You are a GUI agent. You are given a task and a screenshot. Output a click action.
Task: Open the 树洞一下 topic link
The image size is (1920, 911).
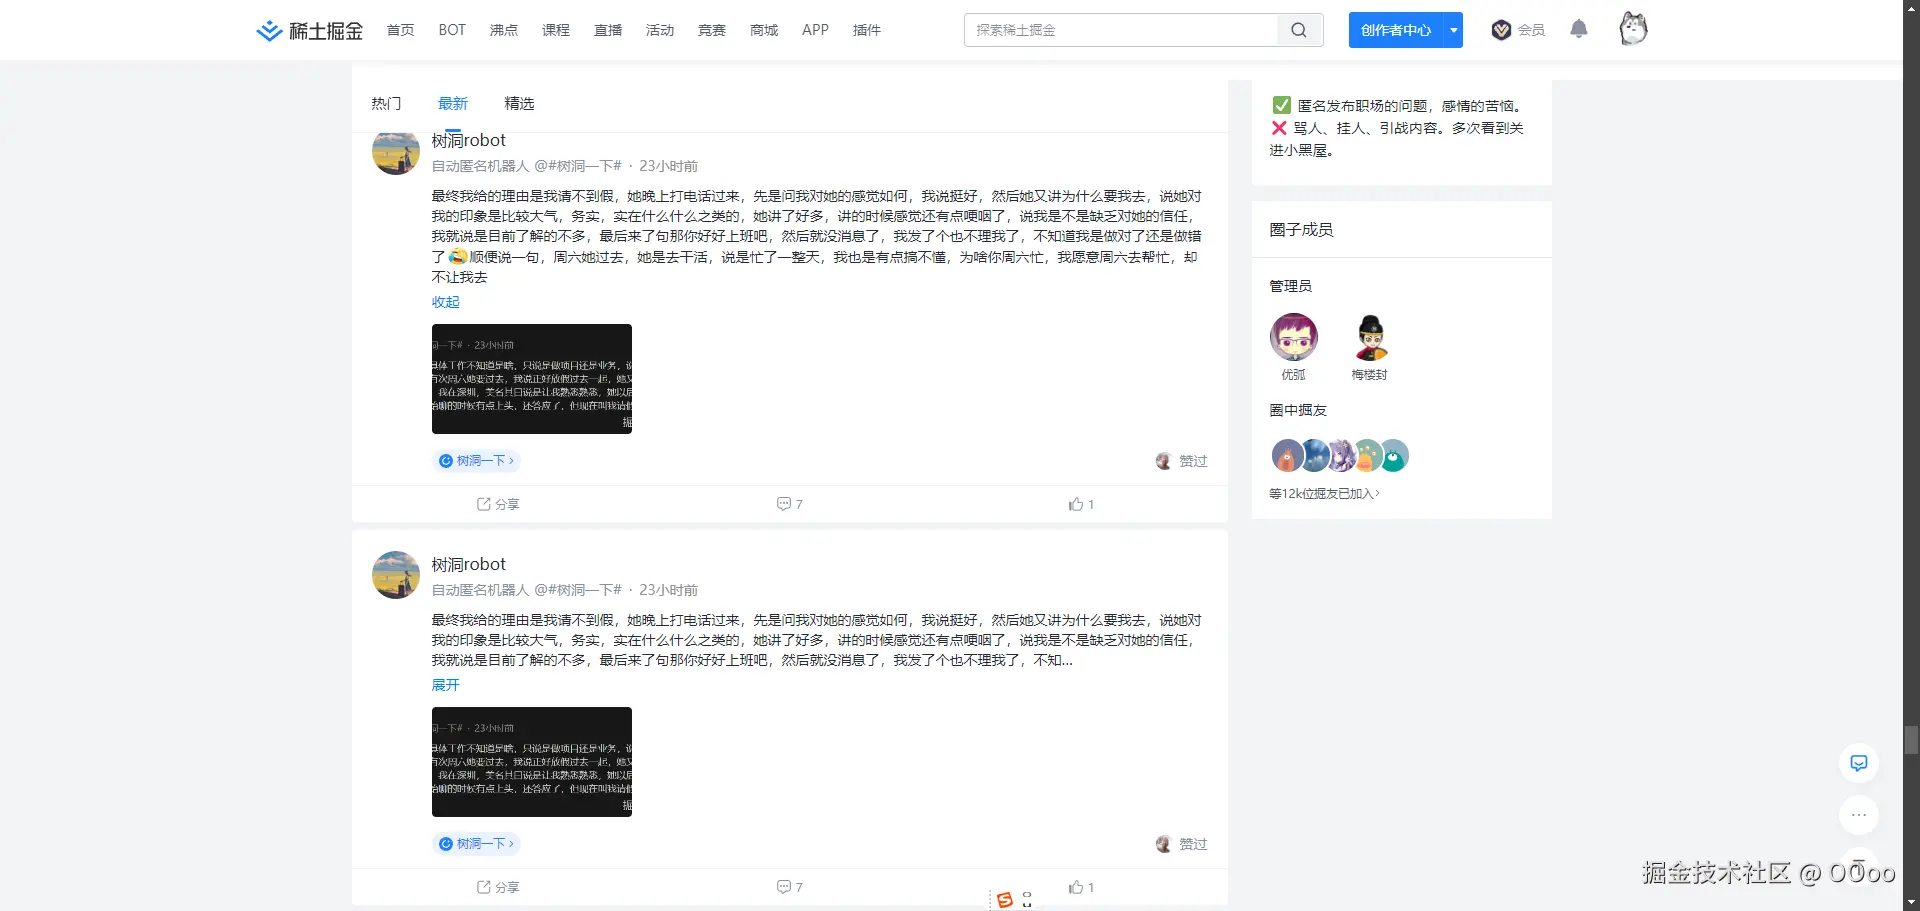point(477,461)
